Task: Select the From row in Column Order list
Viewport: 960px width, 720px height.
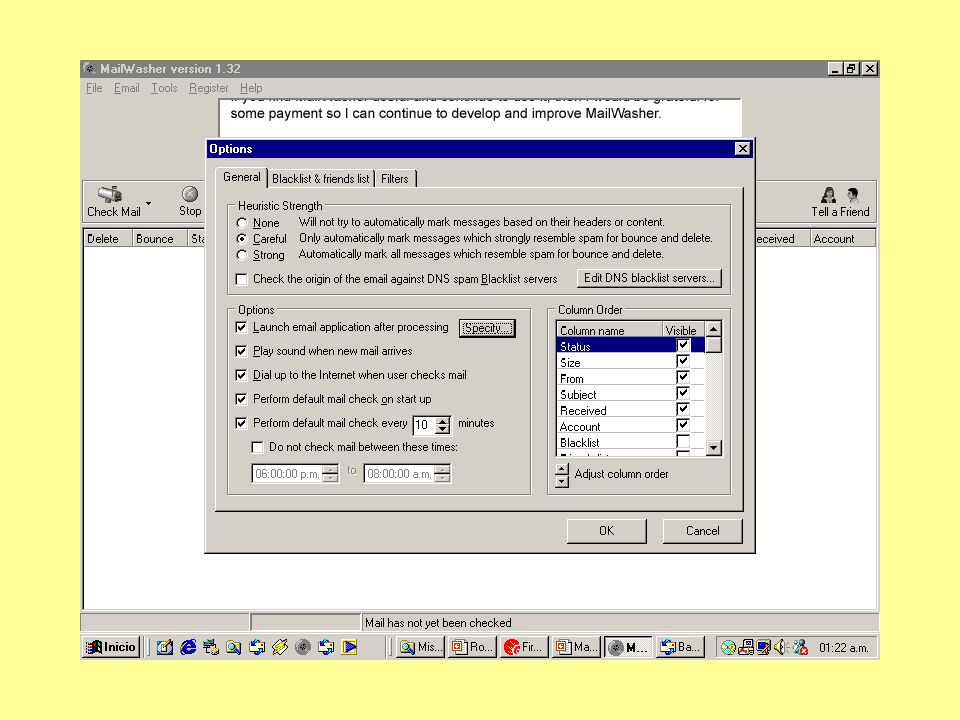Action: 631,378
